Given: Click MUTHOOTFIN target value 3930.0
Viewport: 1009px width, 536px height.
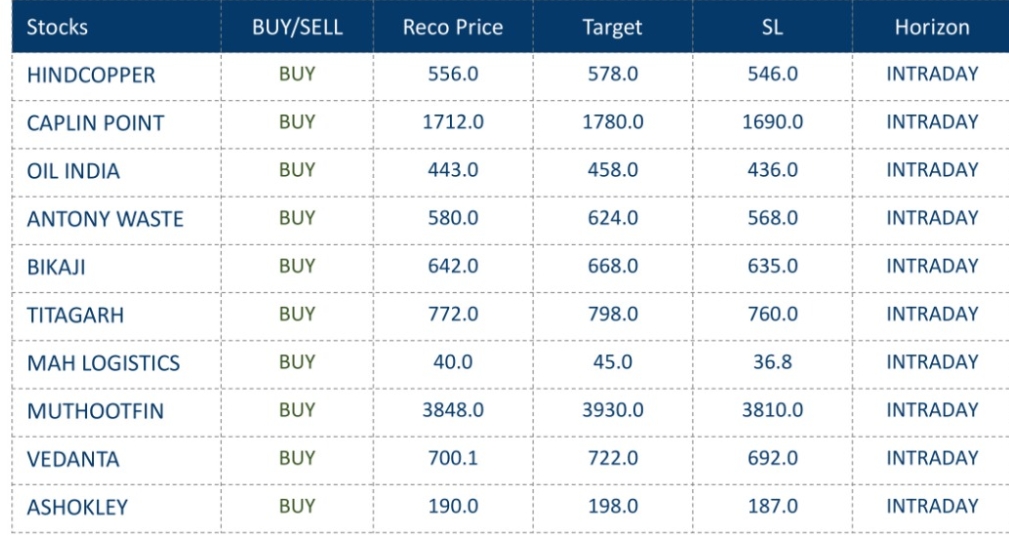Looking at the screenshot, I should 612,410.
